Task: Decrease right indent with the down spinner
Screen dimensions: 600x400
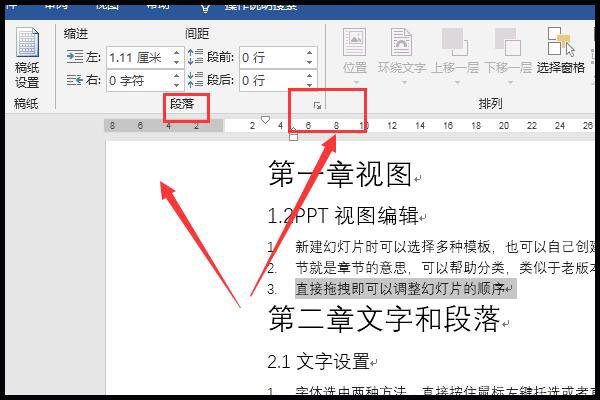Action: (176, 85)
